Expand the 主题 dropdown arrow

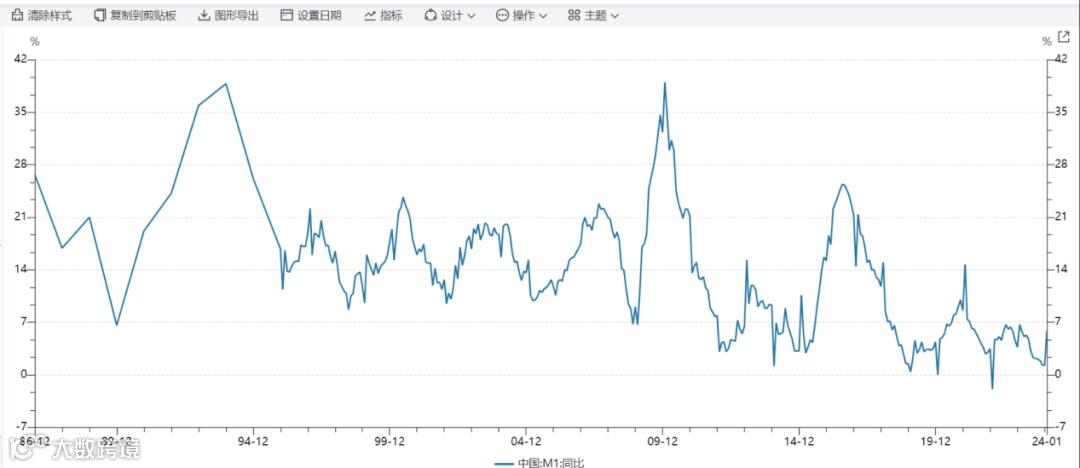615,16
